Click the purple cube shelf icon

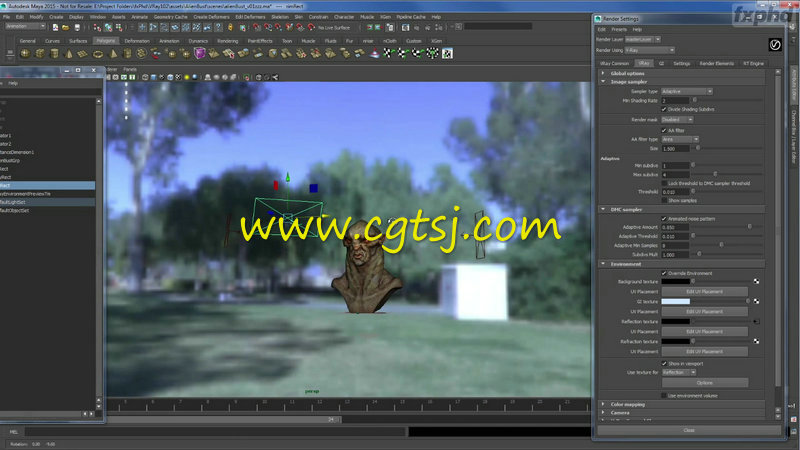coord(199,53)
